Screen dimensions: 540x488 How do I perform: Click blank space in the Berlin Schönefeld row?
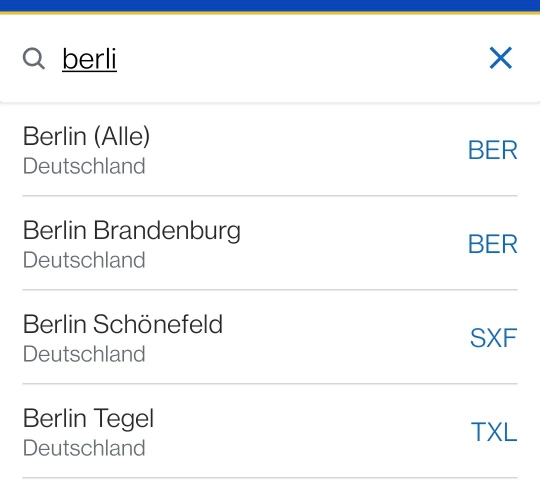(x=344, y=337)
